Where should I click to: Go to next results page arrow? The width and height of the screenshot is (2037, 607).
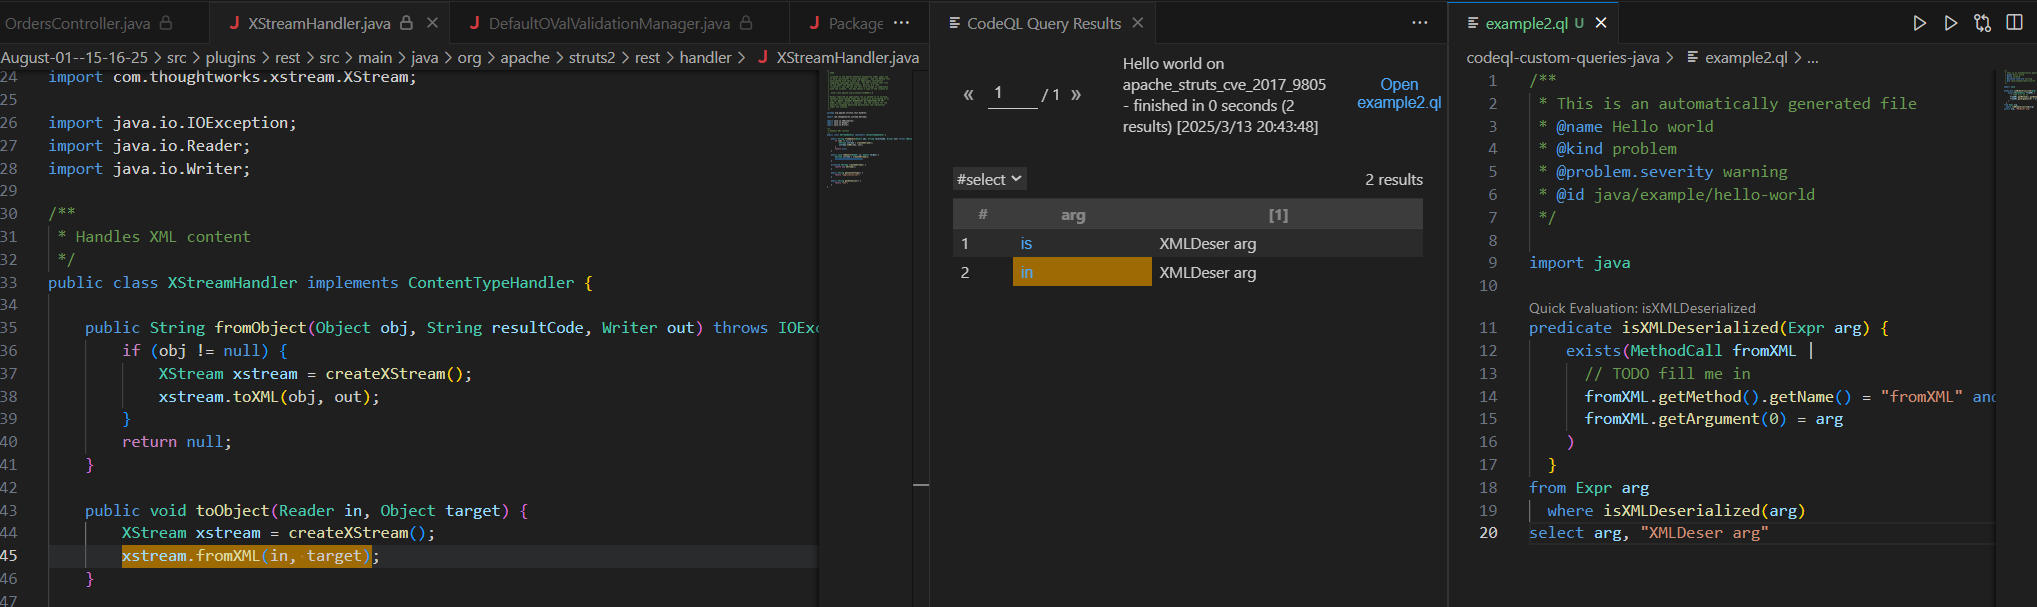click(x=1076, y=95)
